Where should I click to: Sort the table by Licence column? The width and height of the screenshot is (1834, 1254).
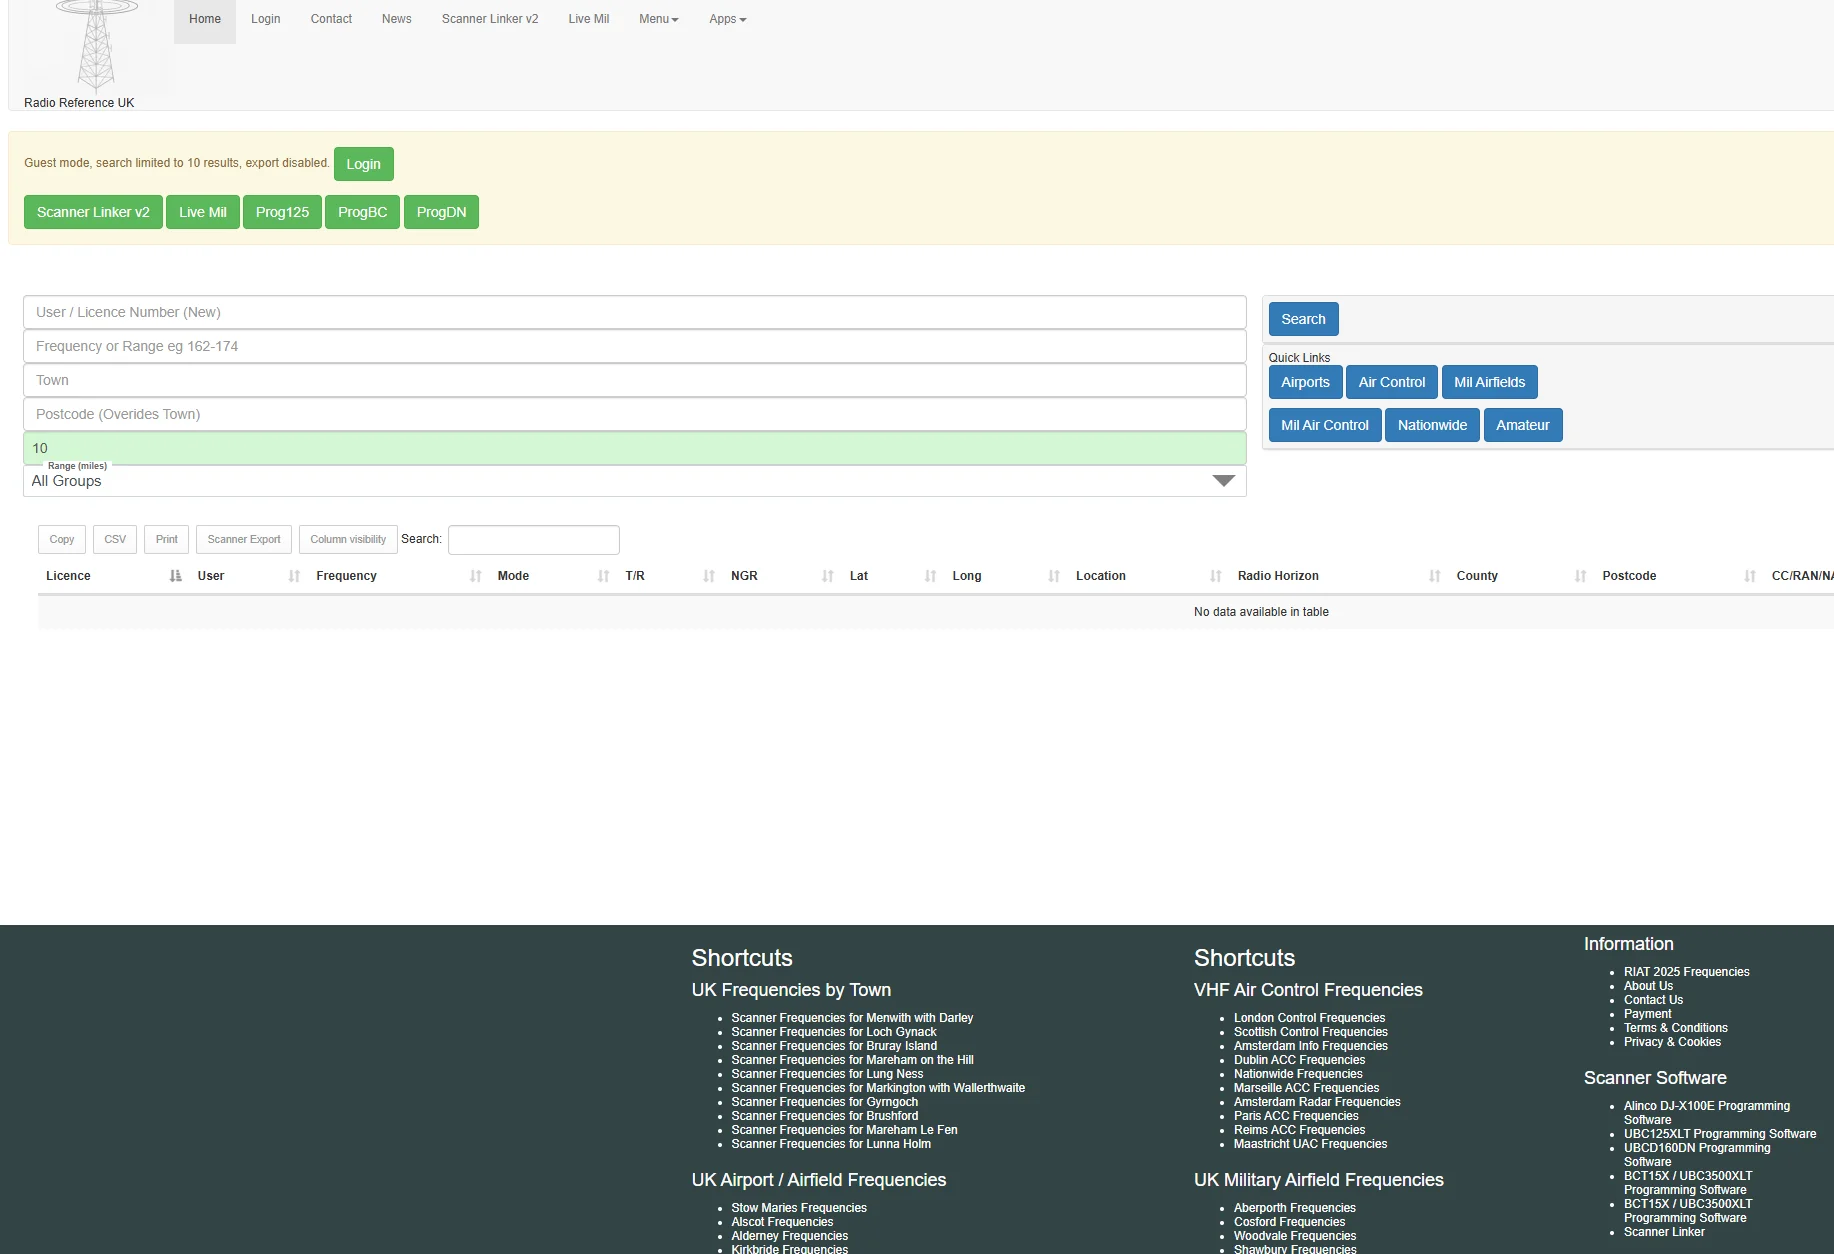pos(68,576)
